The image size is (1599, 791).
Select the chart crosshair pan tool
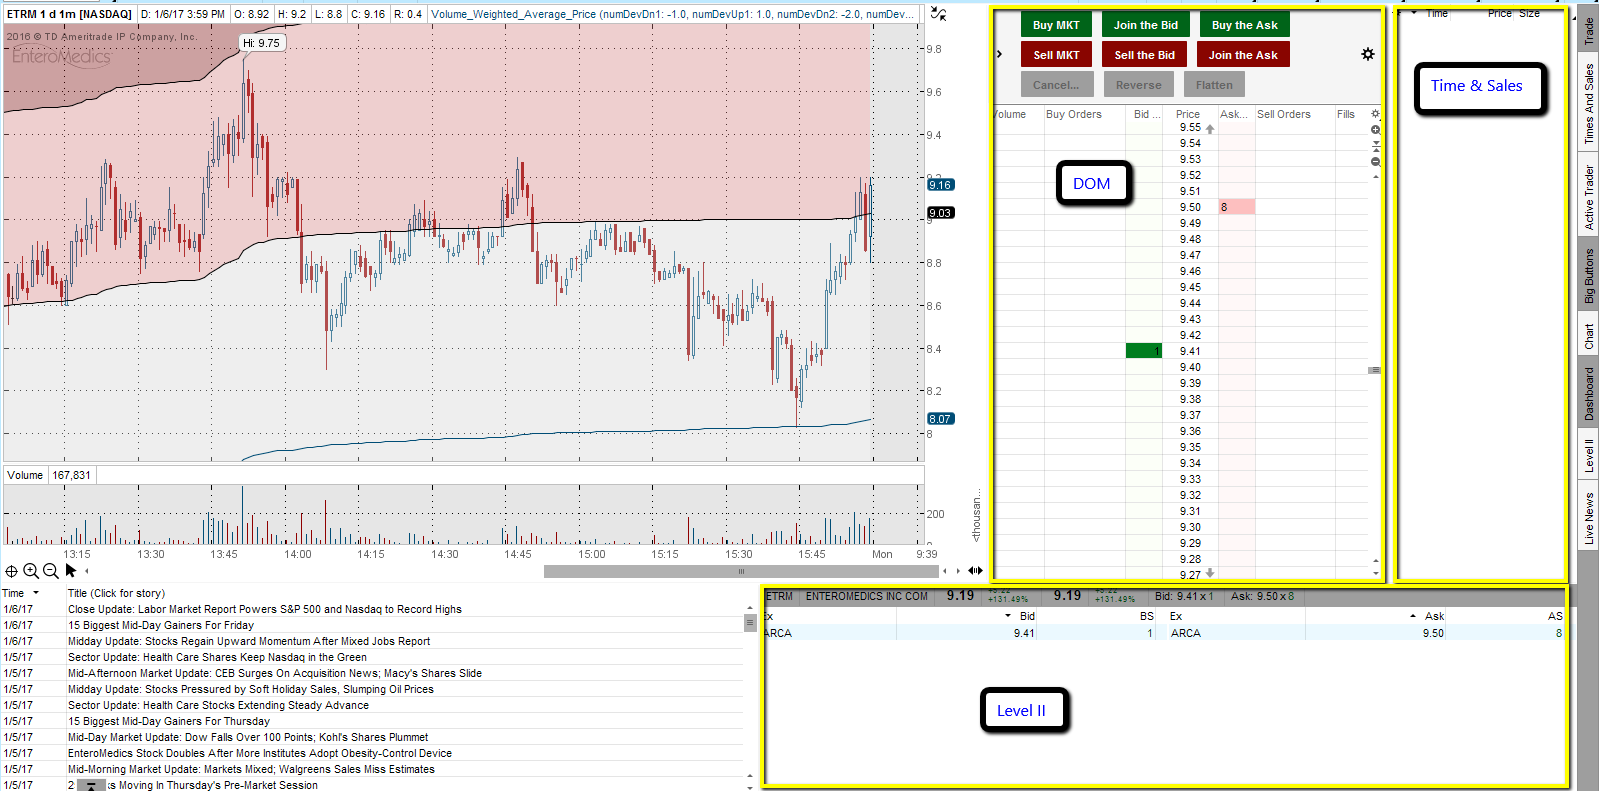[x=11, y=571]
